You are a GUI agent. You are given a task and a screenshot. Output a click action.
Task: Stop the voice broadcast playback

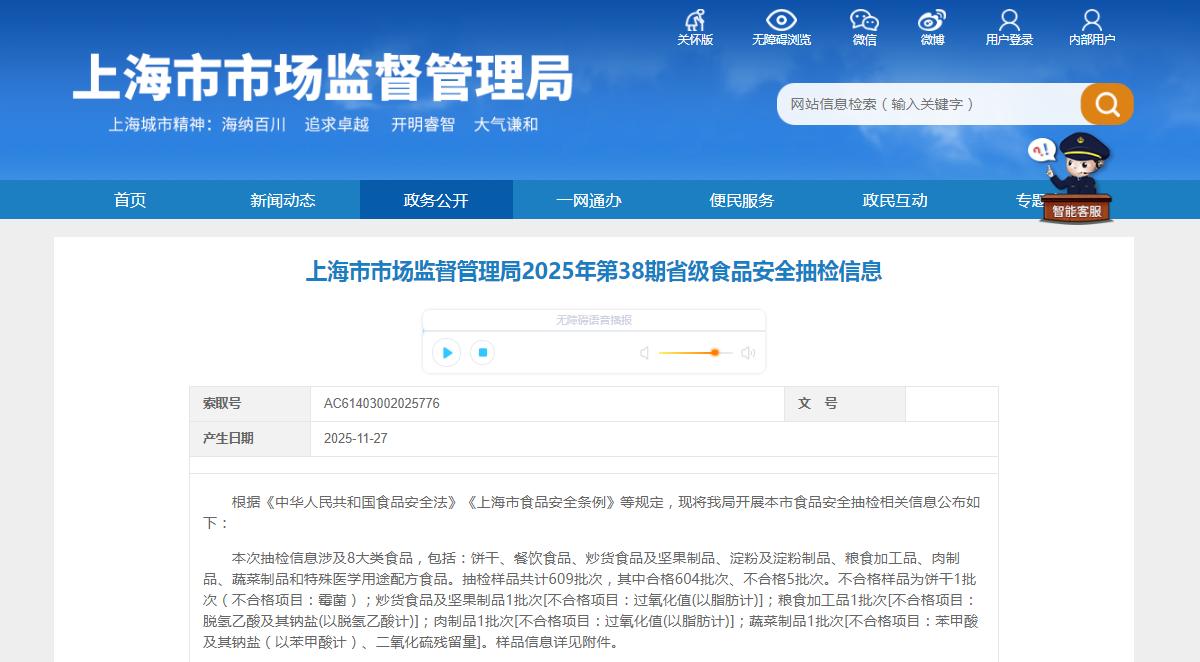click(482, 352)
